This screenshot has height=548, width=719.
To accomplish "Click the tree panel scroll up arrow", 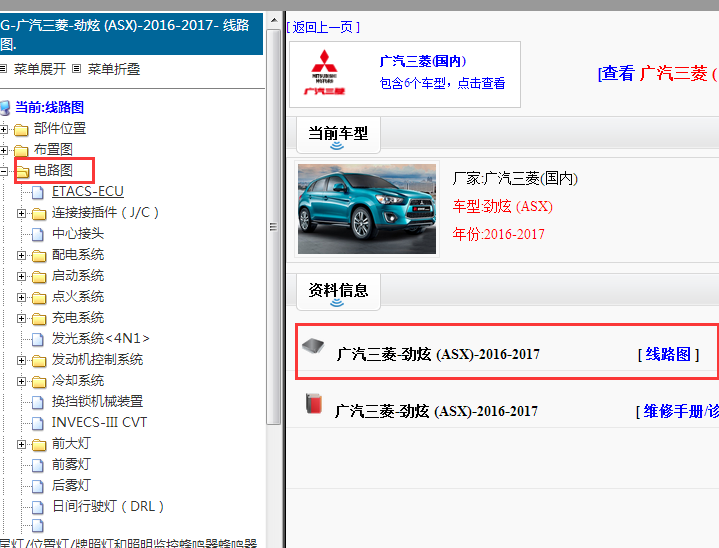I will click(x=273, y=21).
